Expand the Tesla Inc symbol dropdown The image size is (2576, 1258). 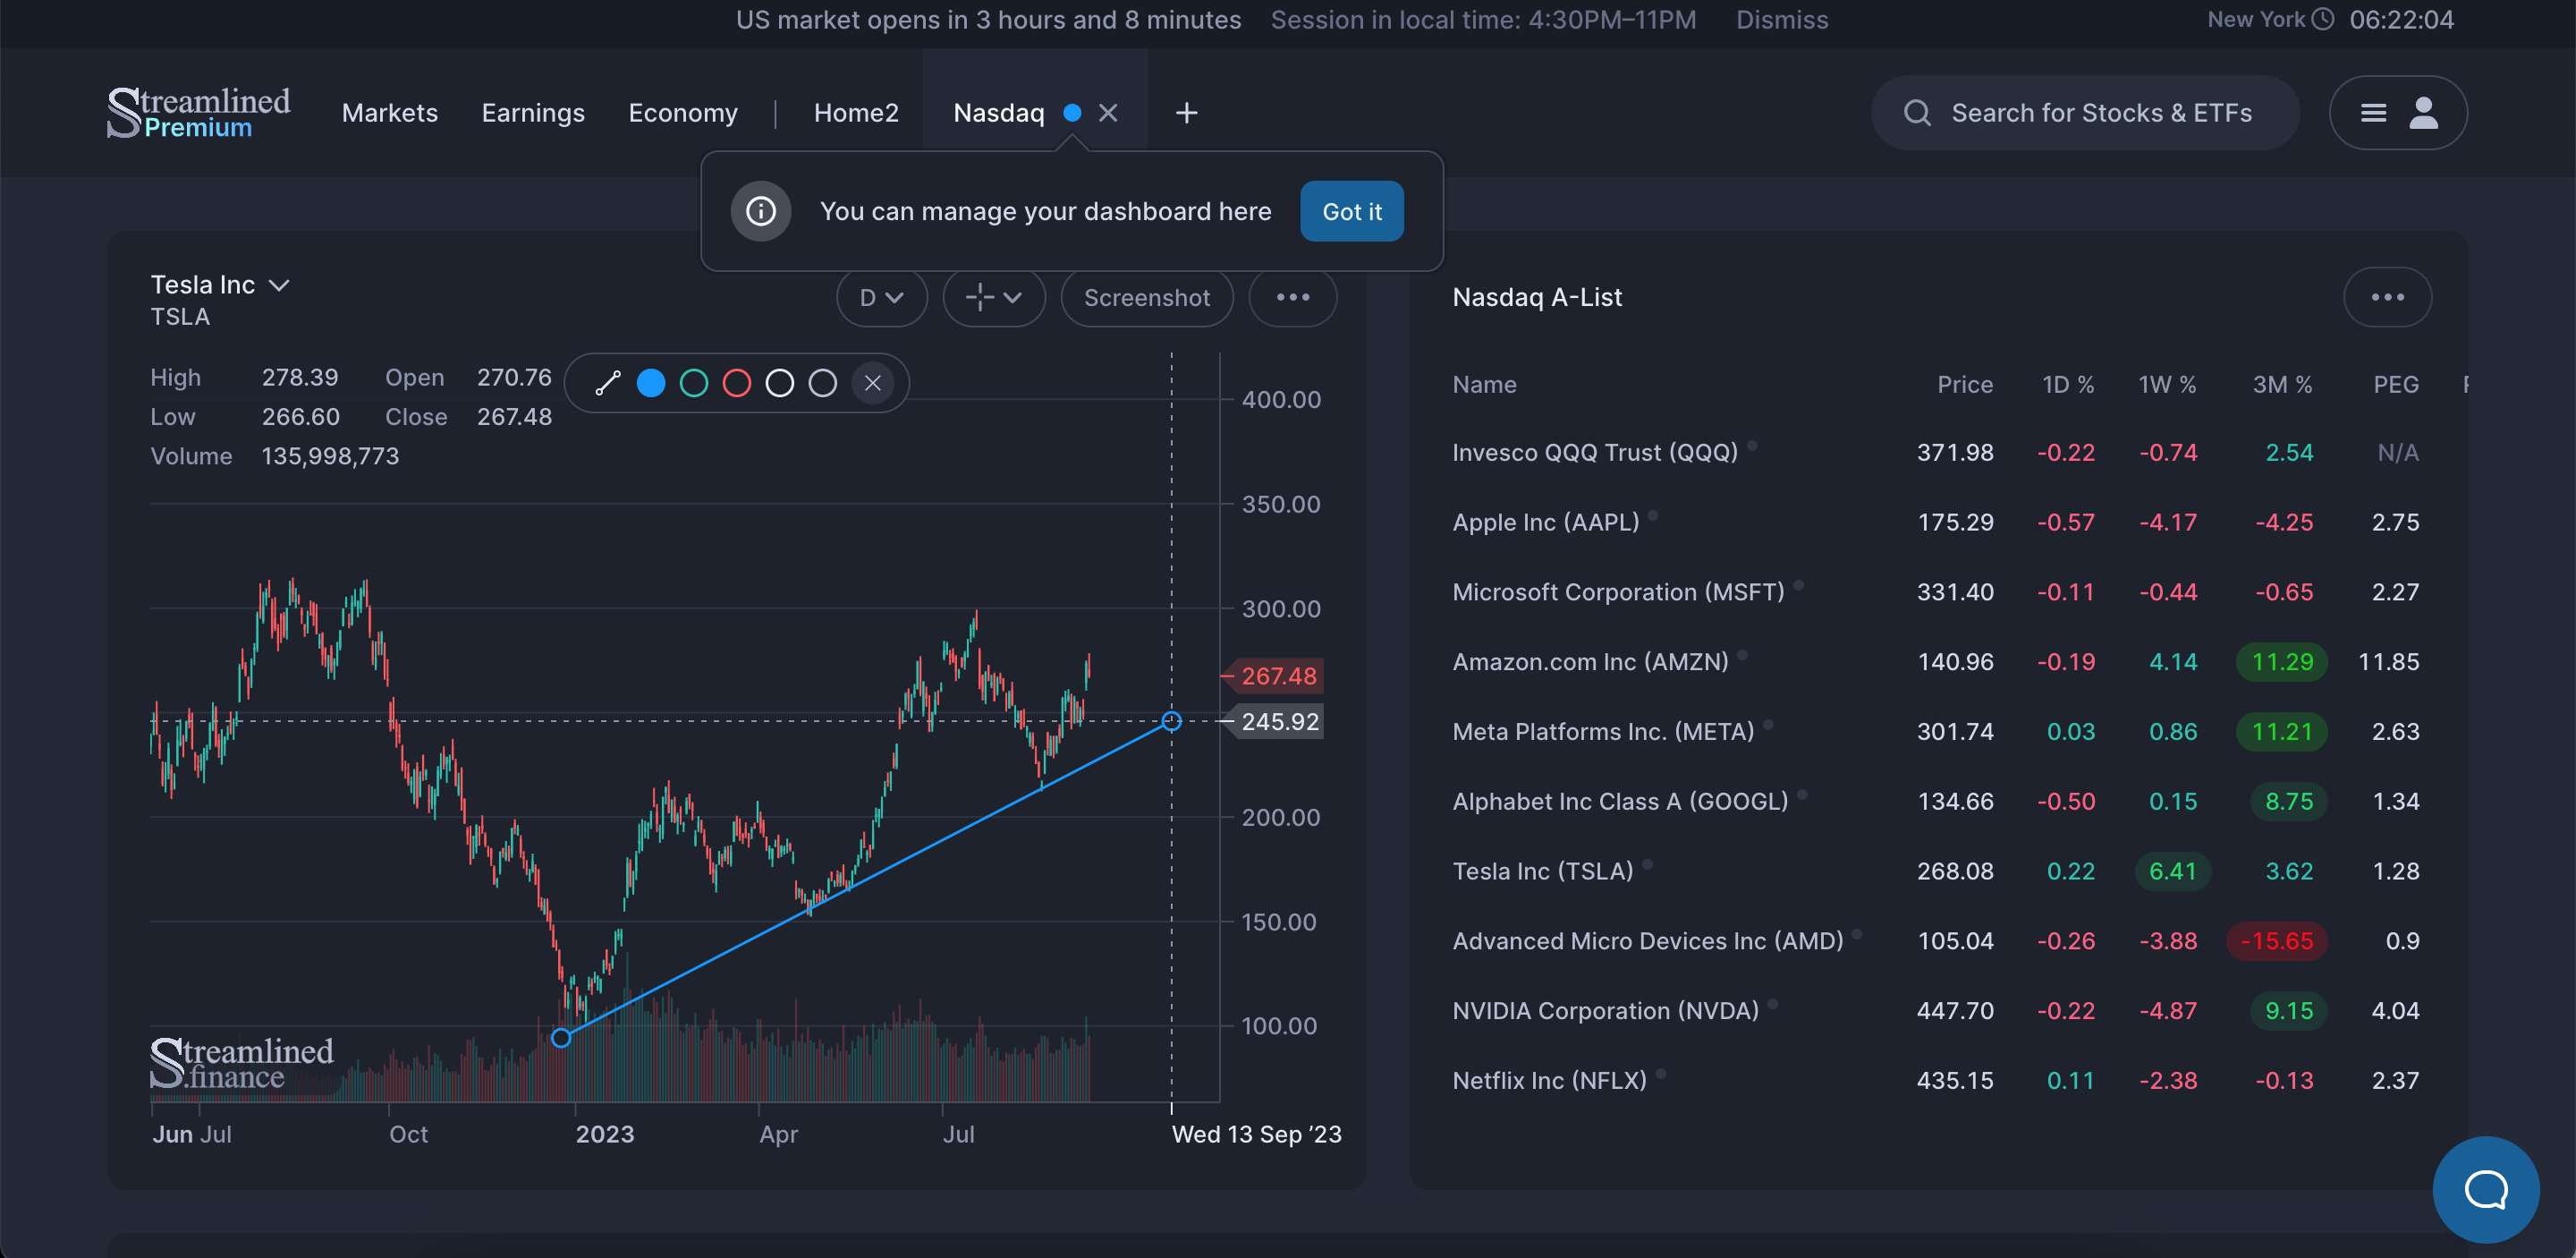(279, 285)
